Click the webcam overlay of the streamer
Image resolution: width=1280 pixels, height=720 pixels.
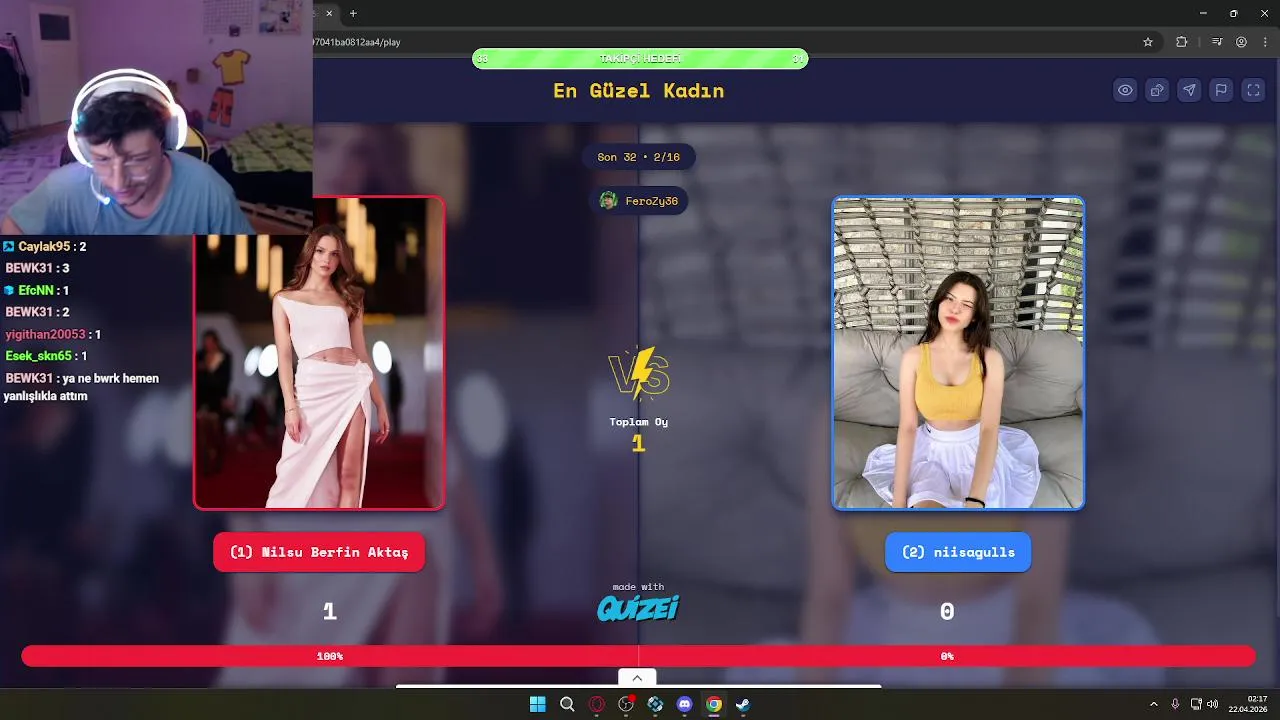point(156,118)
